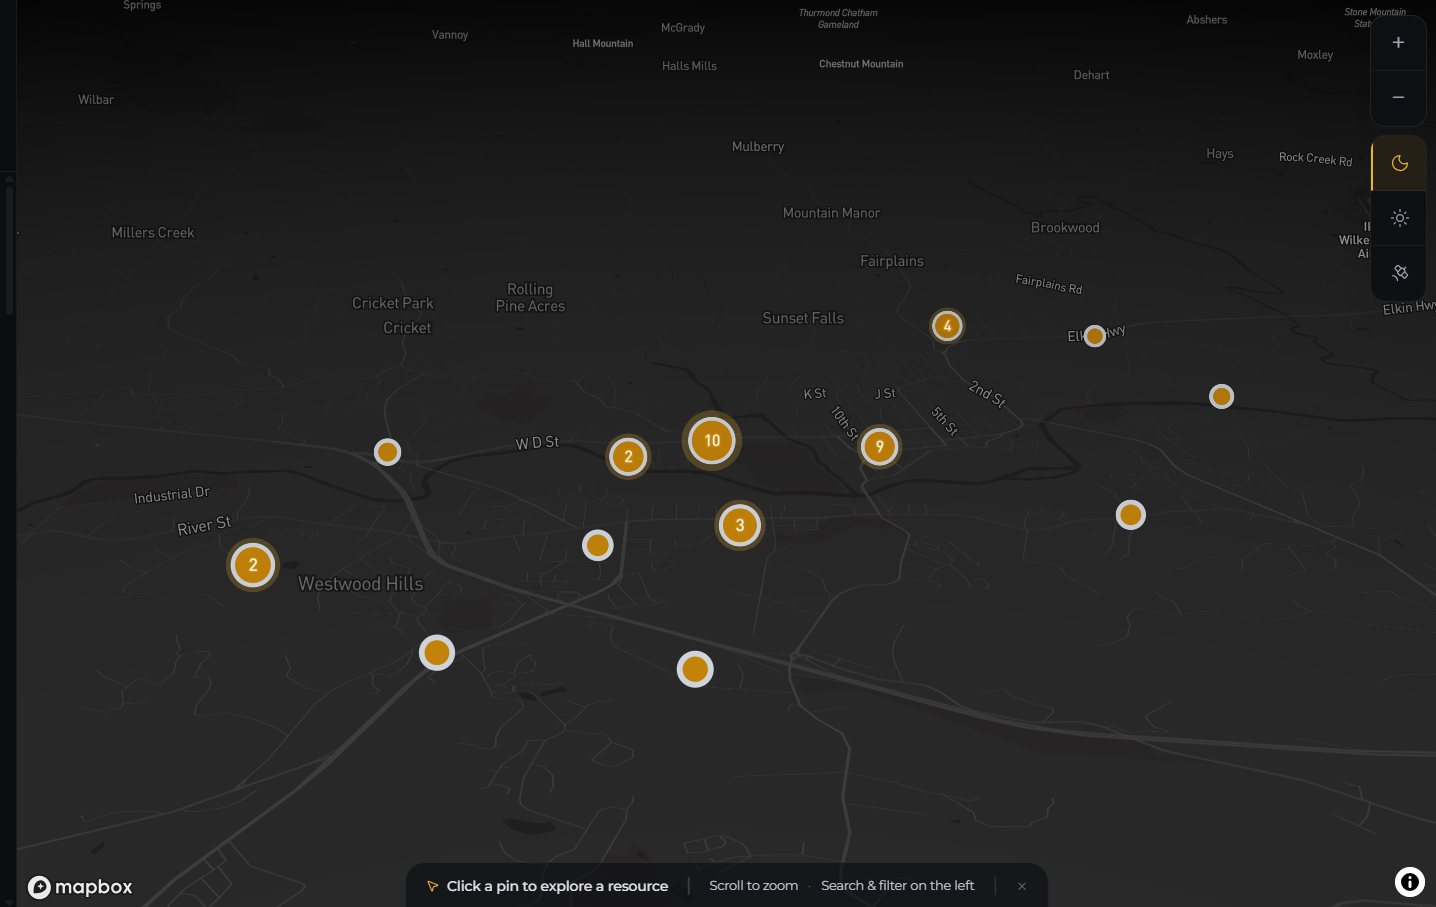This screenshot has height=907, width=1436.
Task: Click the Halls Mills map label
Action: (689, 66)
